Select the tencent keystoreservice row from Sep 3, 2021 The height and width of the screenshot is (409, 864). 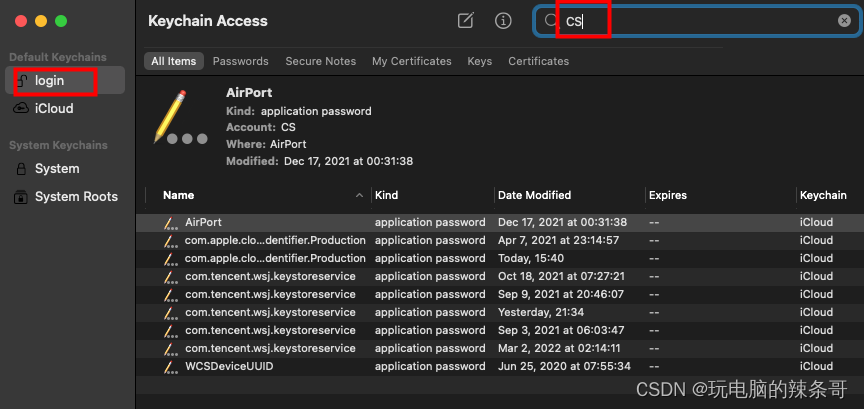click(499, 330)
